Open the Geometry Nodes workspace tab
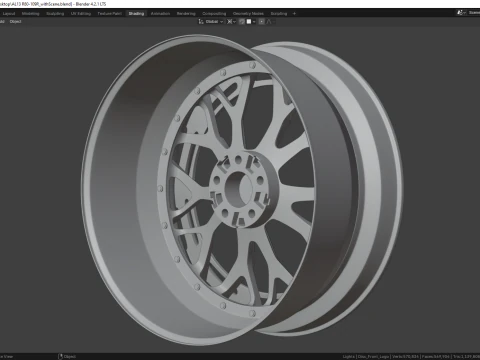Image resolution: width=480 pixels, height=360 pixels. pyautogui.click(x=248, y=14)
